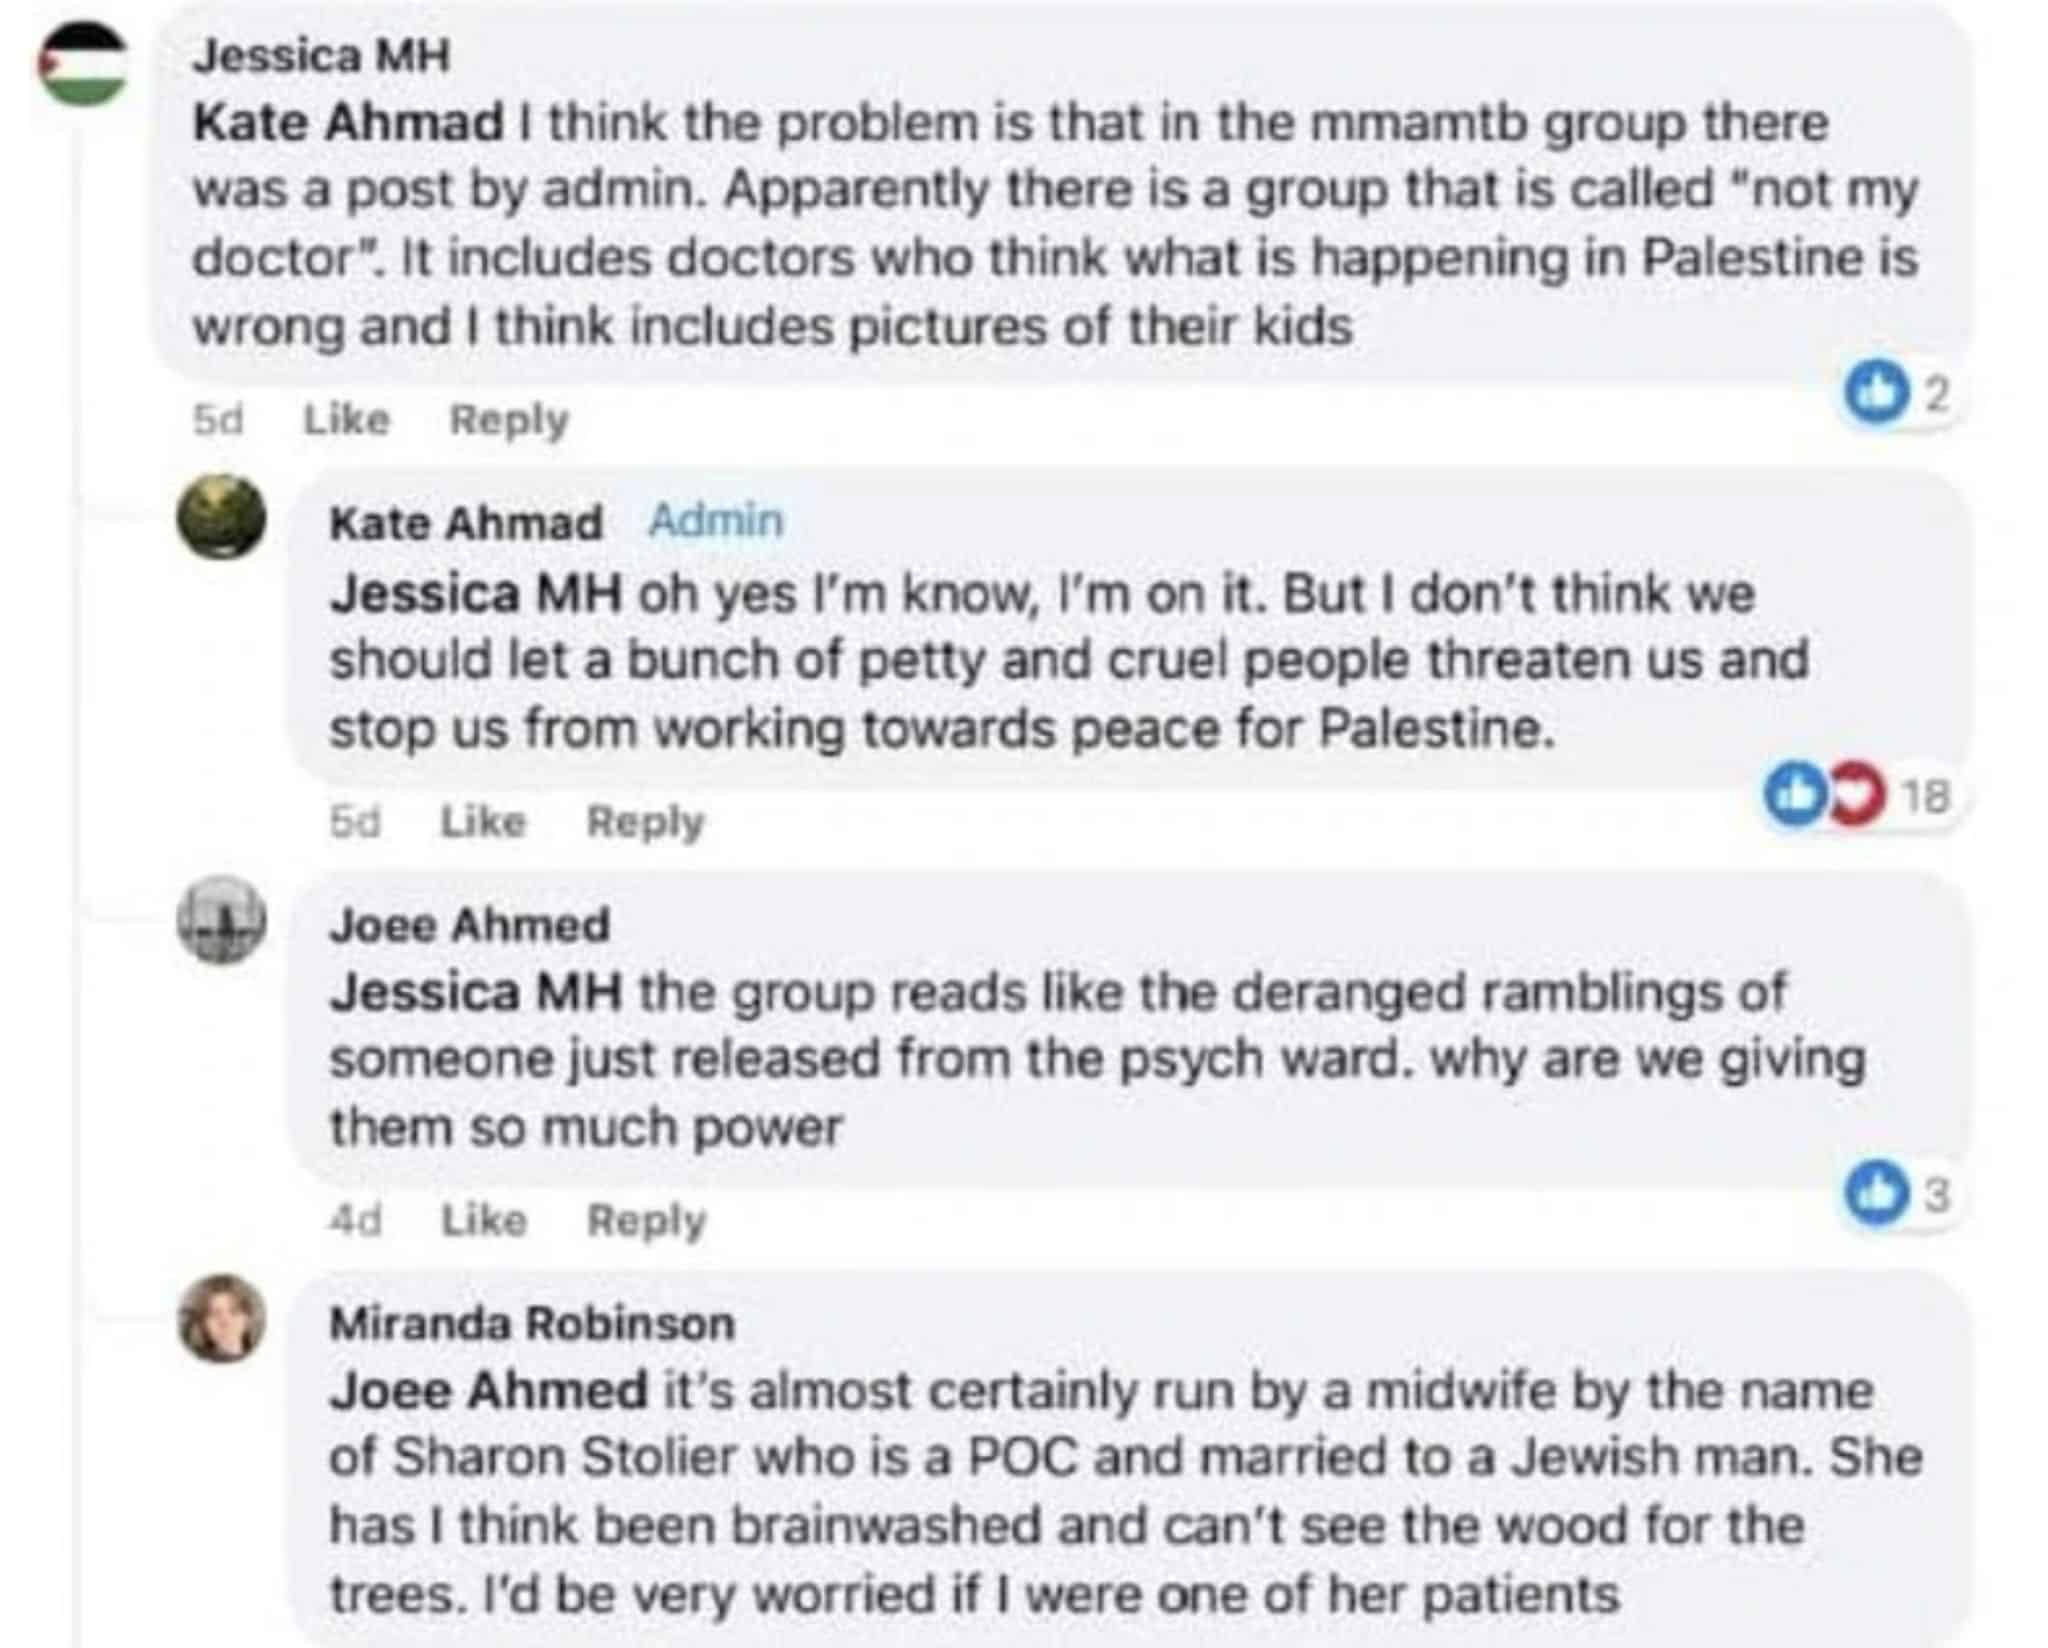Image resolution: width=2048 pixels, height=1648 pixels.
Task: Reply to Kate Ahmad's comment
Action: pyautogui.click(x=645, y=821)
